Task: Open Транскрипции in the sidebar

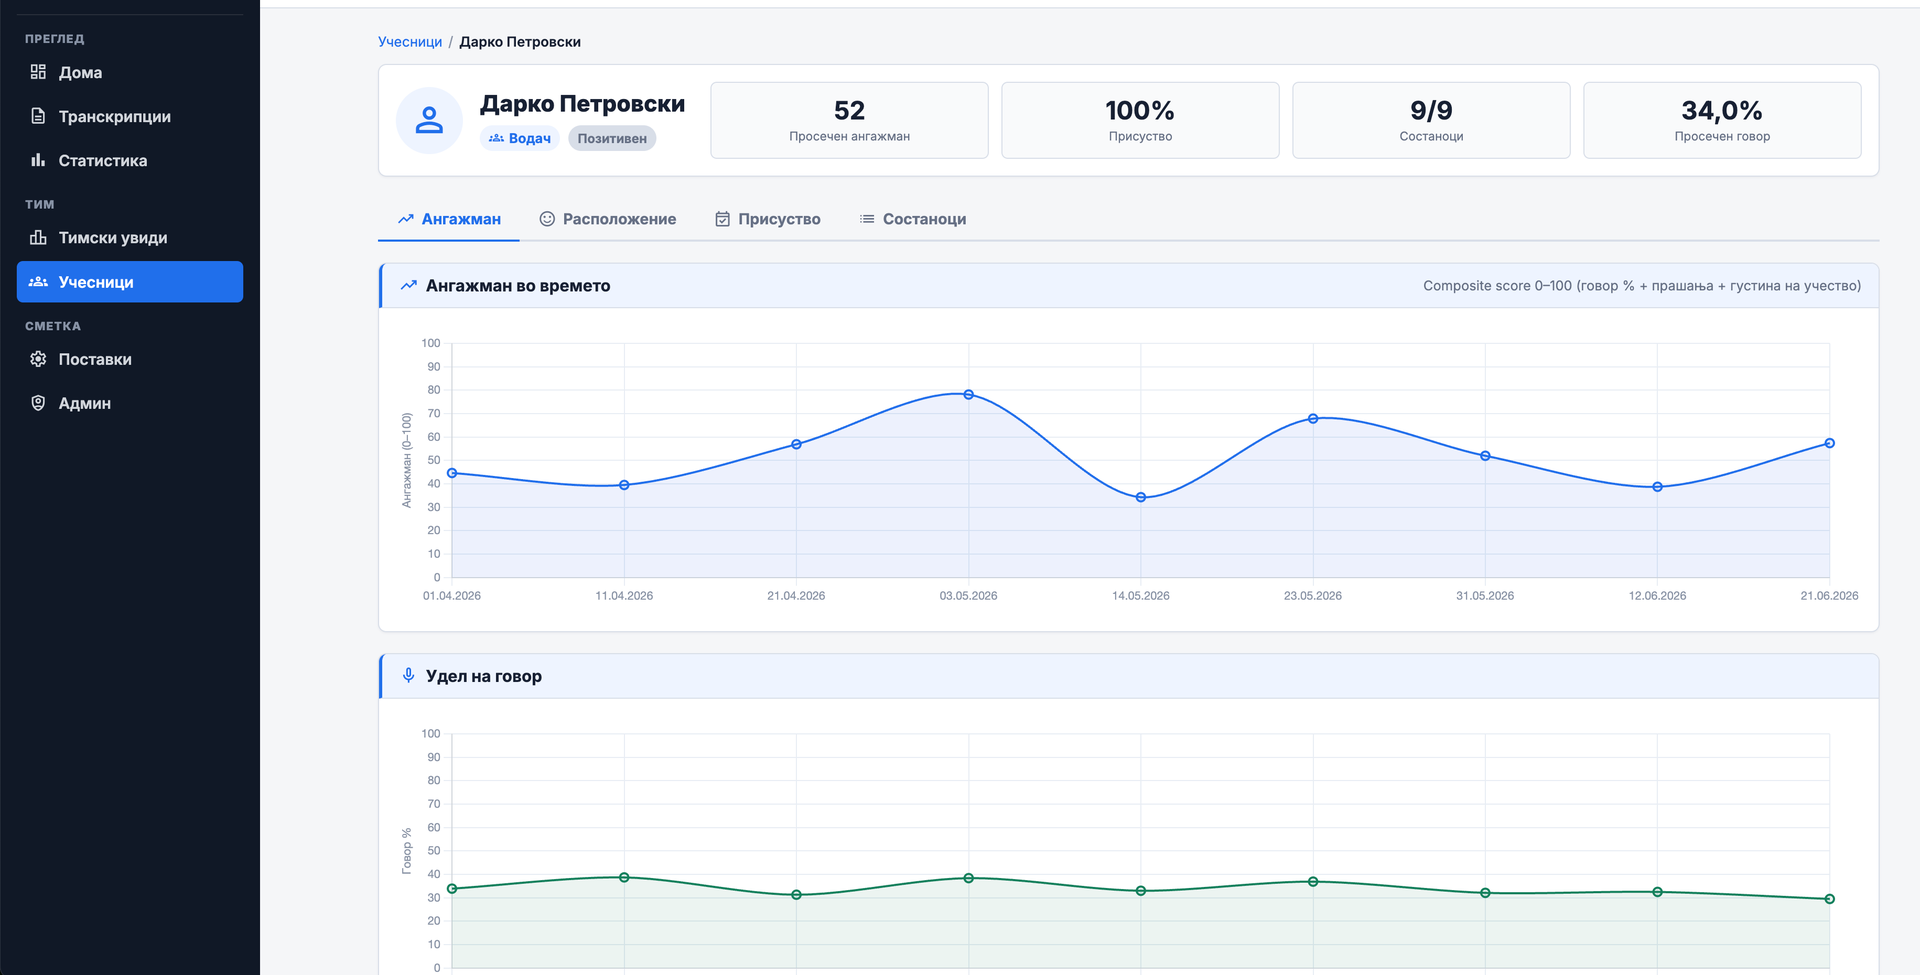Action: [x=130, y=116]
